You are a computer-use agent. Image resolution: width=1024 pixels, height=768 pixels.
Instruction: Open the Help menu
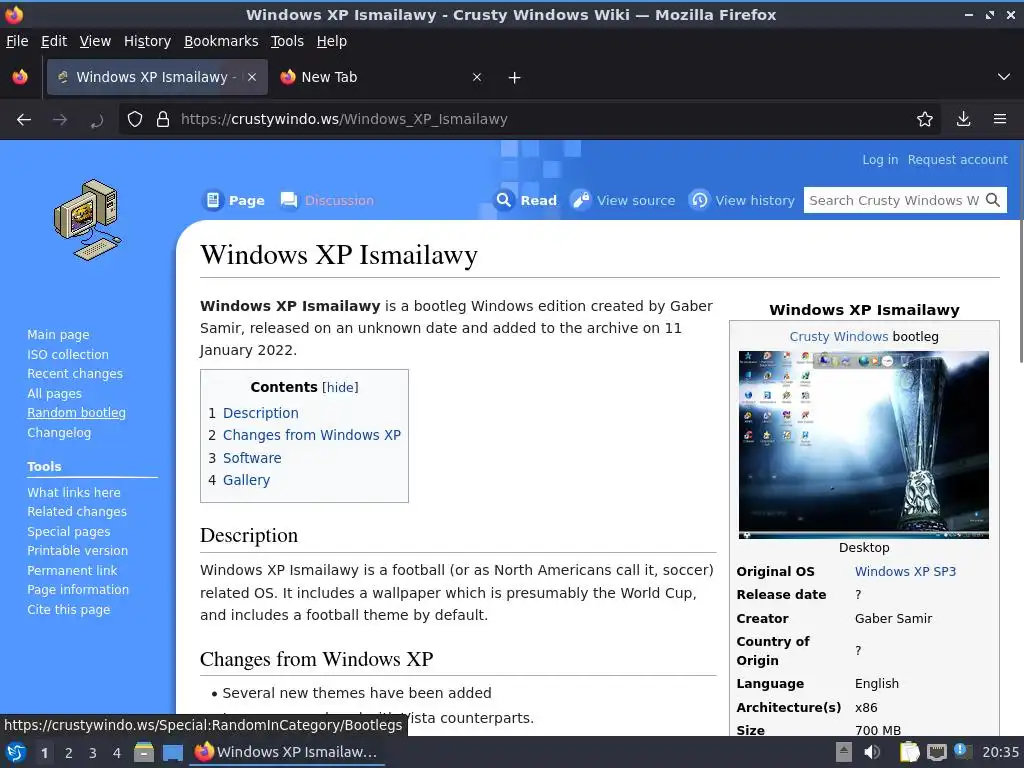(x=331, y=41)
